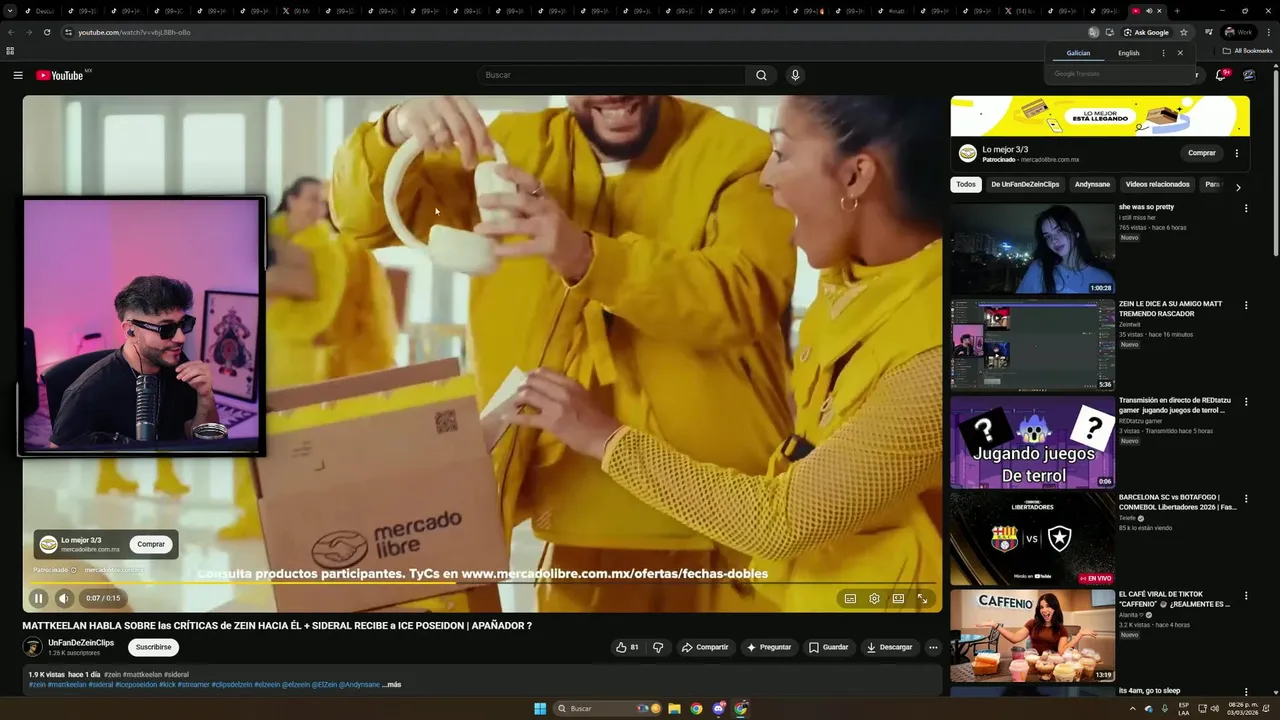Click Comprar on the video ad overlay

pos(151,544)
